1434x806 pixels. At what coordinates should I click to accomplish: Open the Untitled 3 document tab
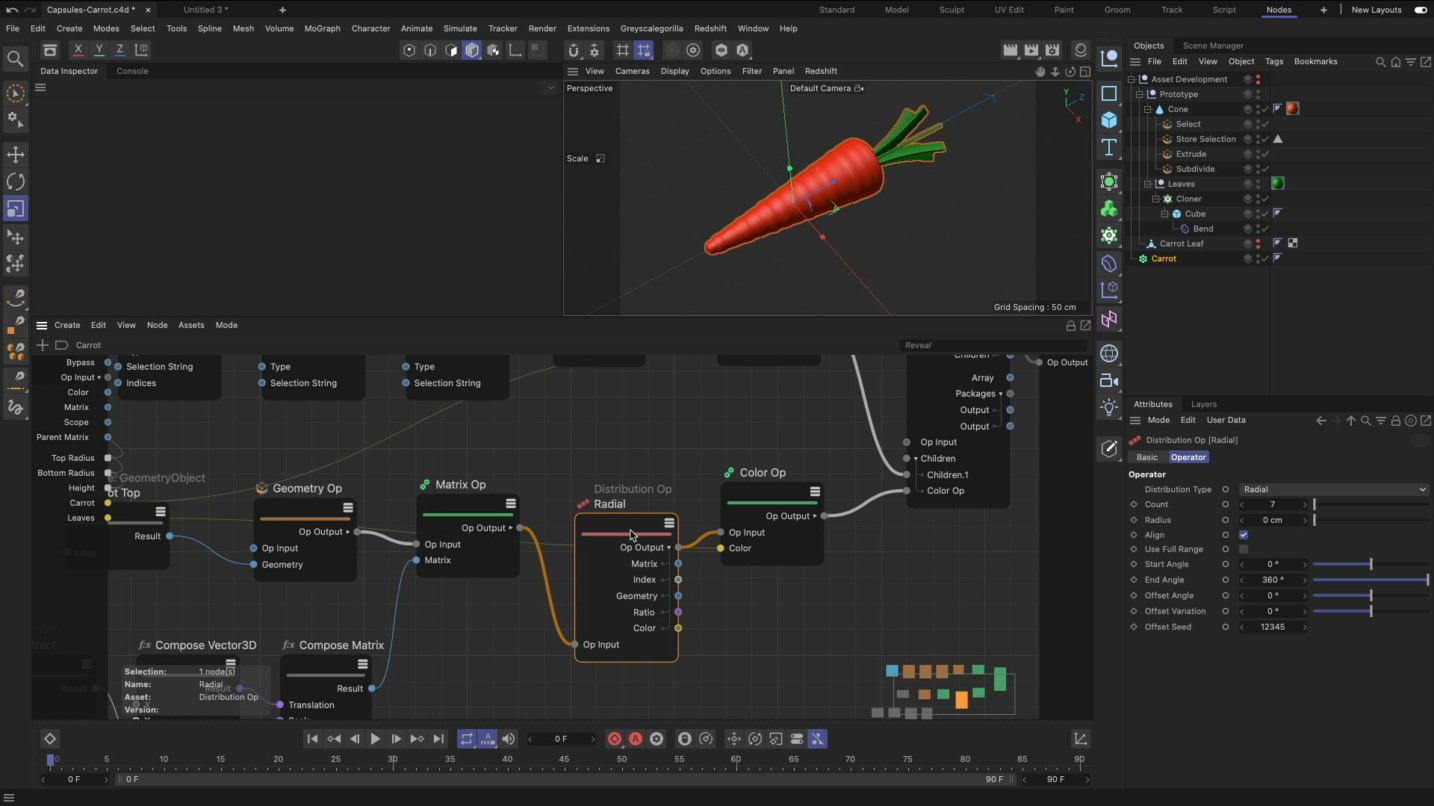tap(206, 10)
